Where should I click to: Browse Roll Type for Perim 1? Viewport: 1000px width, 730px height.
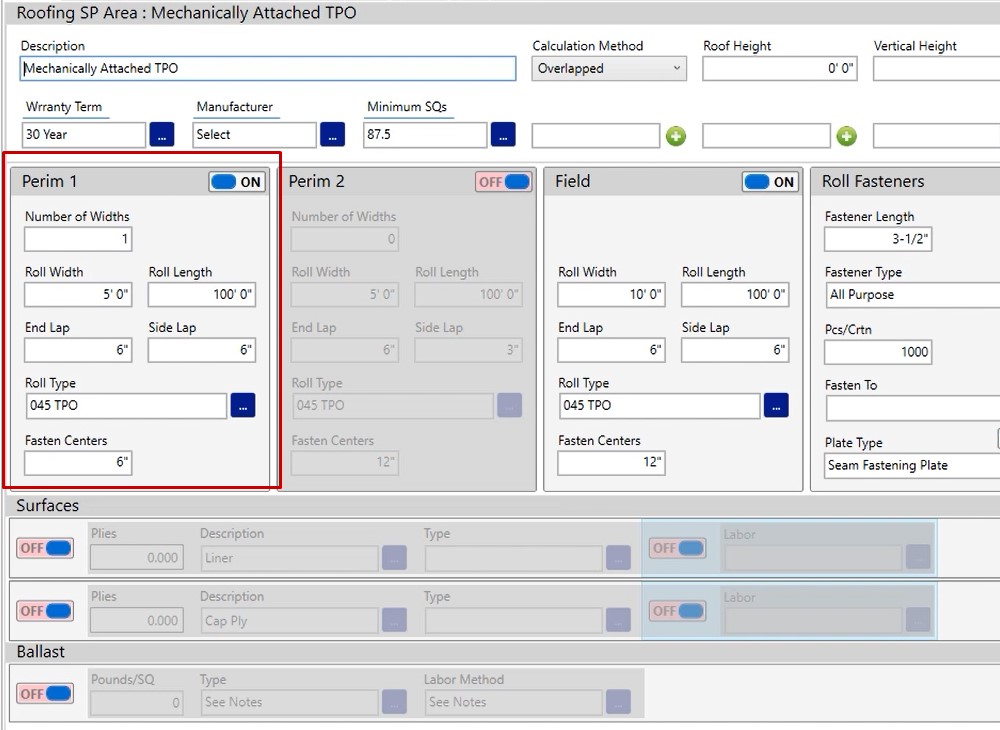pyautogui.click(x=243, y=405)
